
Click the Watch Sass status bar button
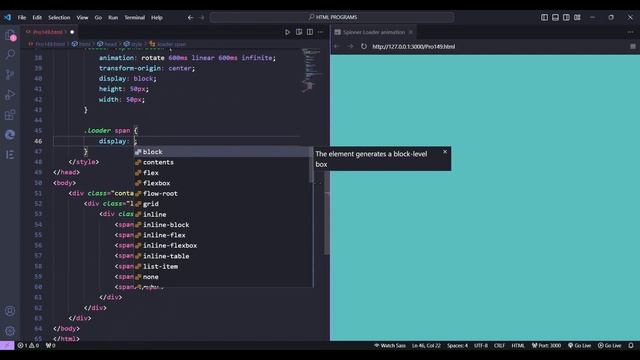(x=390, y=346)
